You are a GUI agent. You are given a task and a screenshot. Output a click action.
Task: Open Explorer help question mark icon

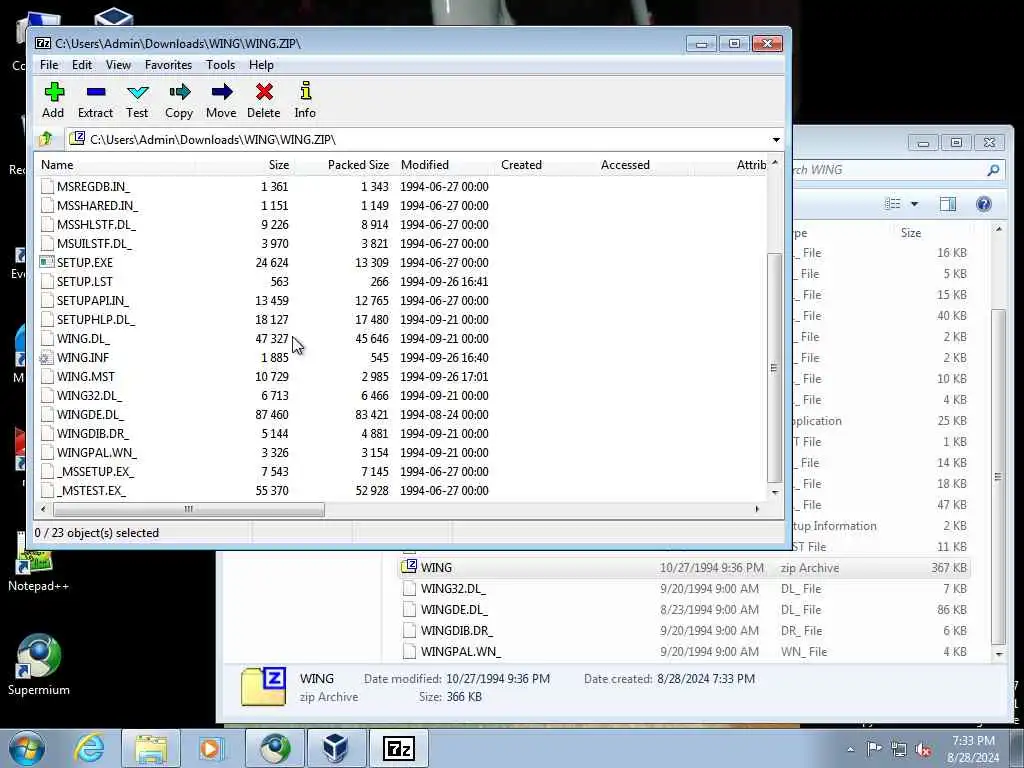pos(984,204)
